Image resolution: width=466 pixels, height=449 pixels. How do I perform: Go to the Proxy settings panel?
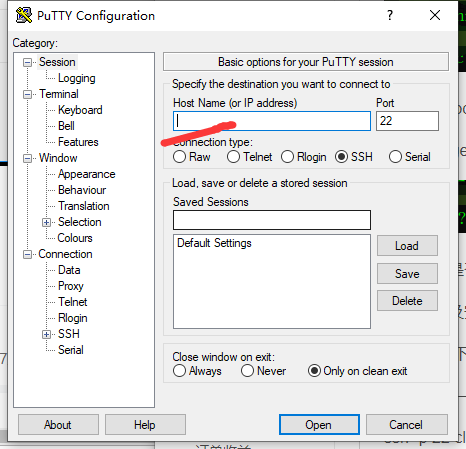pyautogui.click(x=71, y=286)
